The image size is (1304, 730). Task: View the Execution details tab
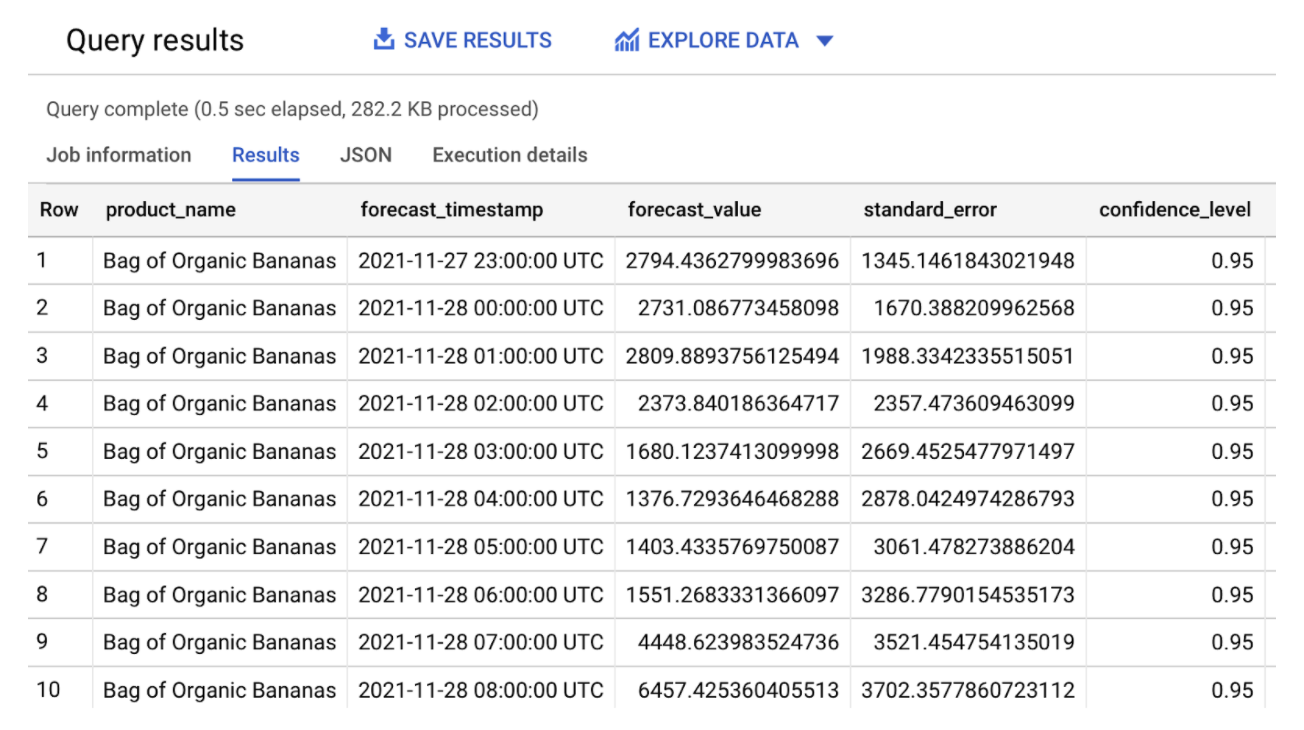(509, 155)
